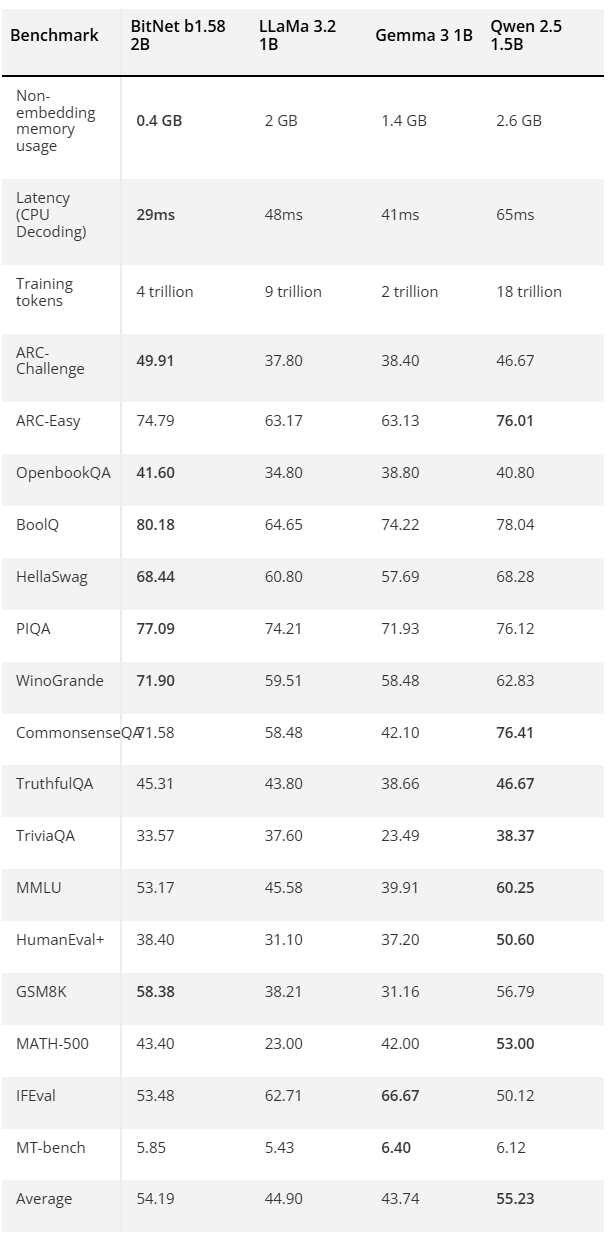This screenshot has width=614, height=1248.
Task: Select the WinoGrande benchmark label
Action: pyautogui.click(x=60, y=681)
